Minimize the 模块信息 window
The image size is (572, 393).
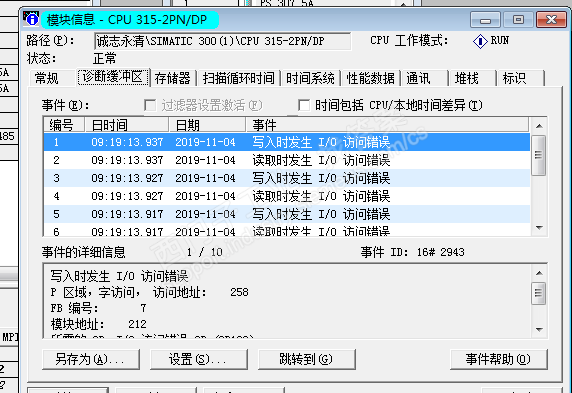pyautogui.click(x=485, y=20)
